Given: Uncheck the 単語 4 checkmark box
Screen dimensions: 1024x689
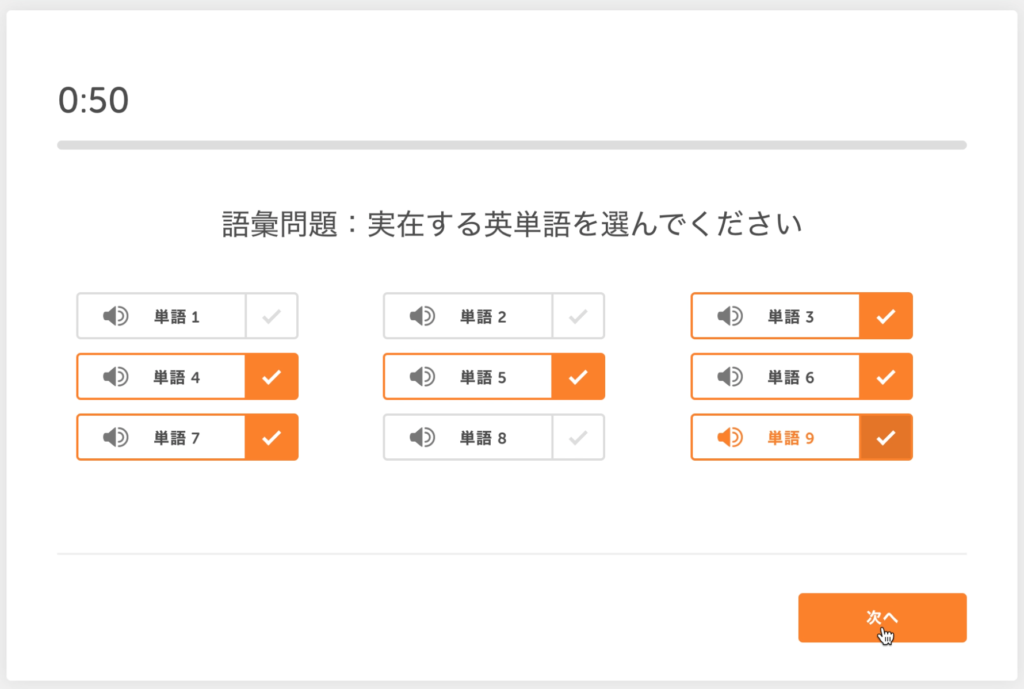Looking at the screenshot, I should pos(272,376).
